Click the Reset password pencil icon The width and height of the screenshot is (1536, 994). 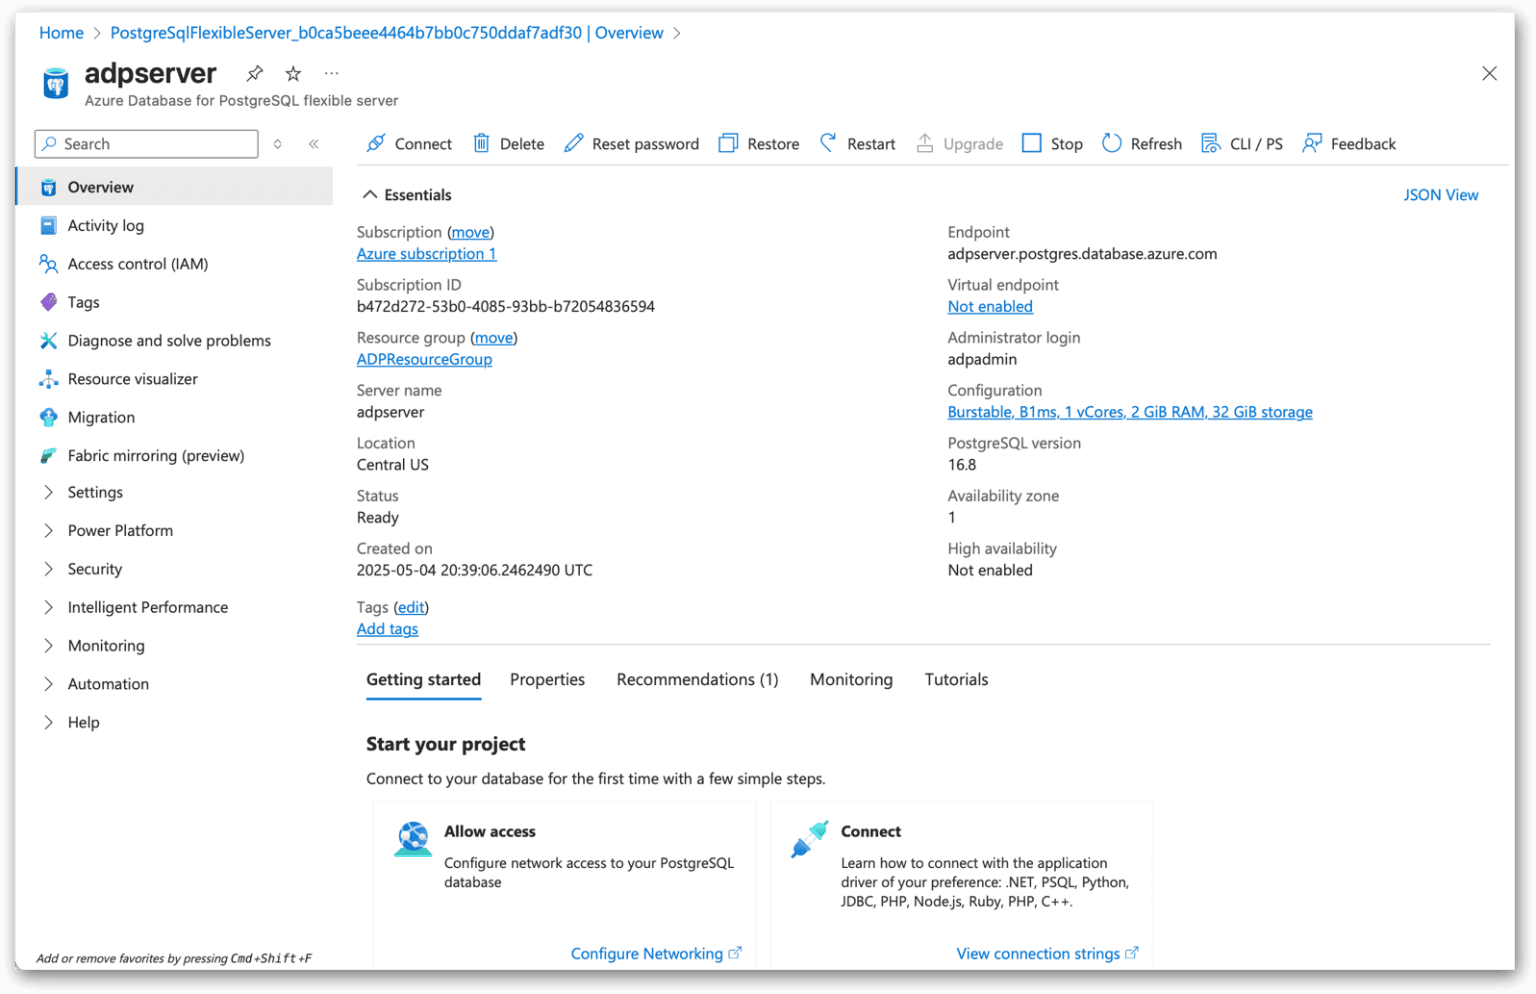[x=573, y=143]
